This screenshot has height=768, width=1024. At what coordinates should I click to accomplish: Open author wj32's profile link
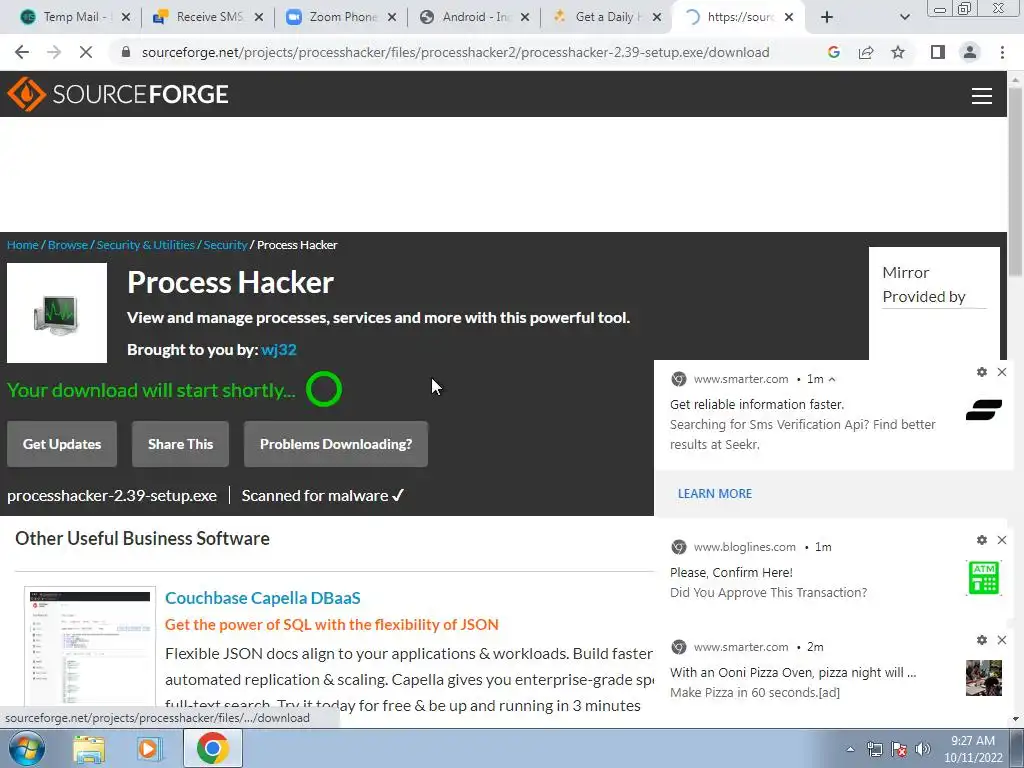click(x=279, y=350)
